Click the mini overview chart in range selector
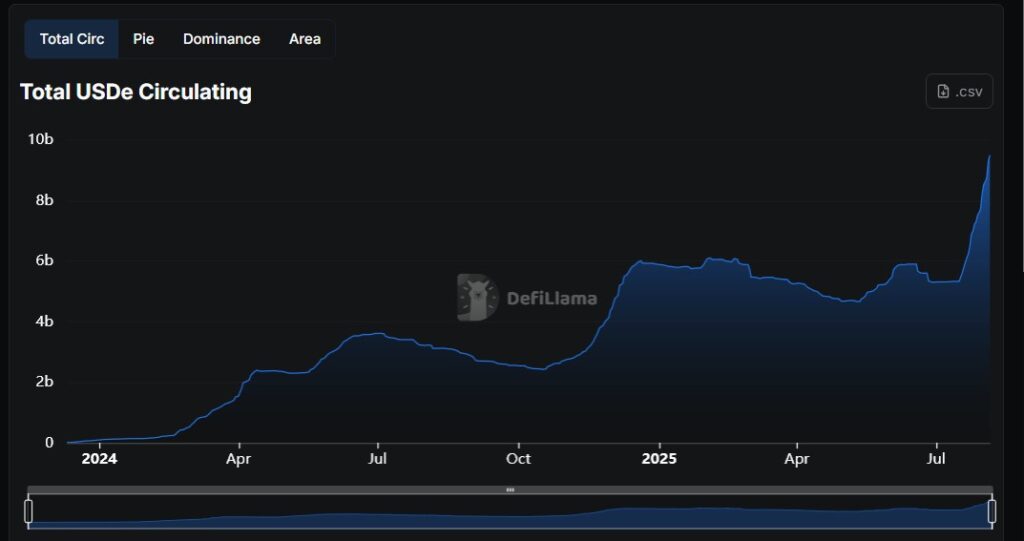Image resolution: width=1024 pixels, height=541 pixels. (510, 512)
